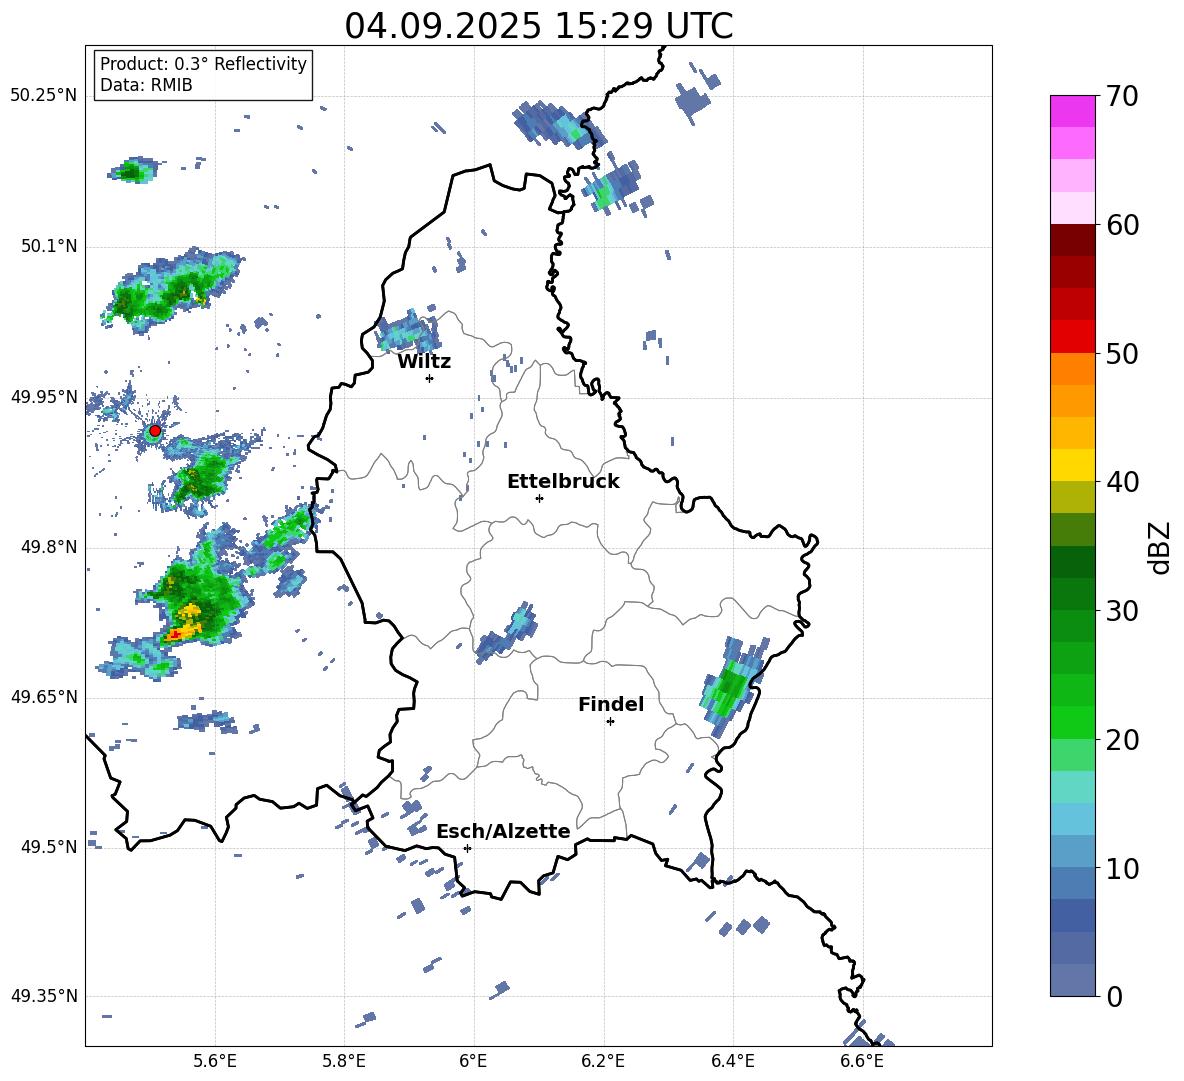
Task: Click the yellow colorbar segment at 40
Action: [x=1072, y=465]
